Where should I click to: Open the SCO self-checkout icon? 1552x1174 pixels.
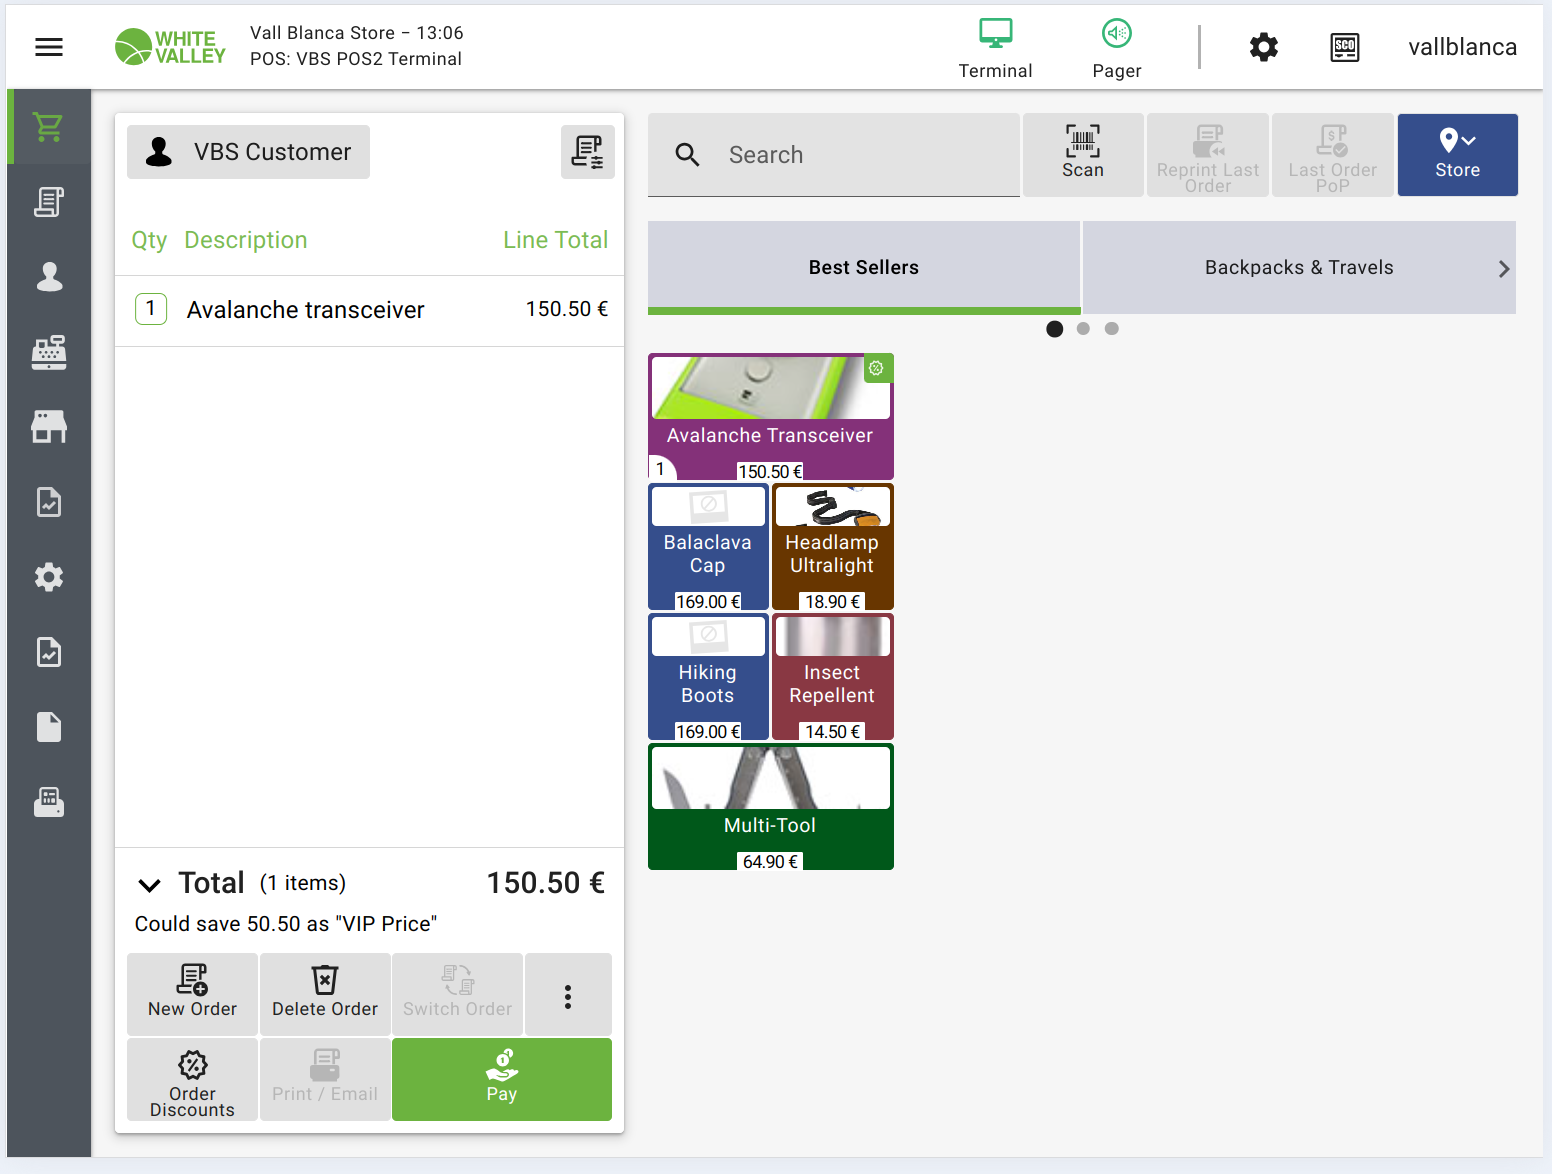[x=1345, y=47]
